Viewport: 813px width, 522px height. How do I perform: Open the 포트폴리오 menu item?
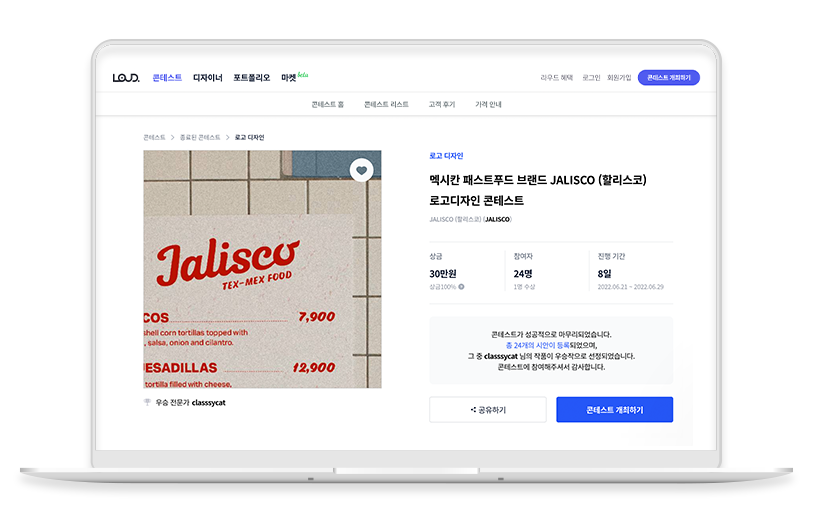pos(251,78)
